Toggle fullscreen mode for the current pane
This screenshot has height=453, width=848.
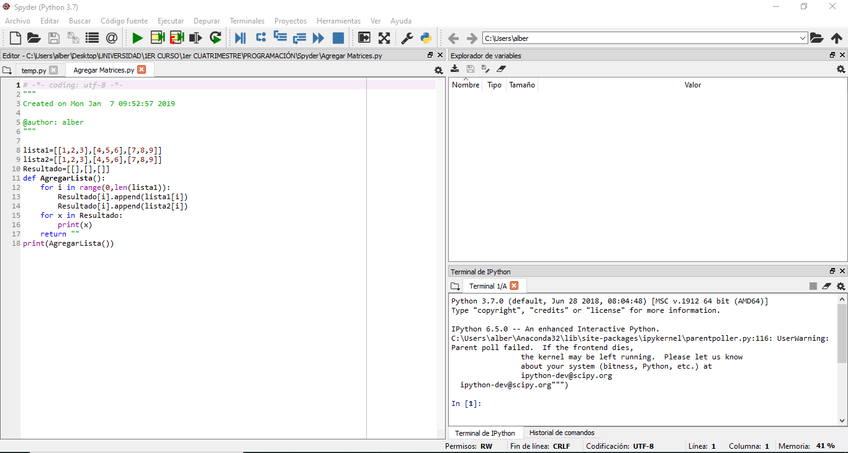point(384,38)
